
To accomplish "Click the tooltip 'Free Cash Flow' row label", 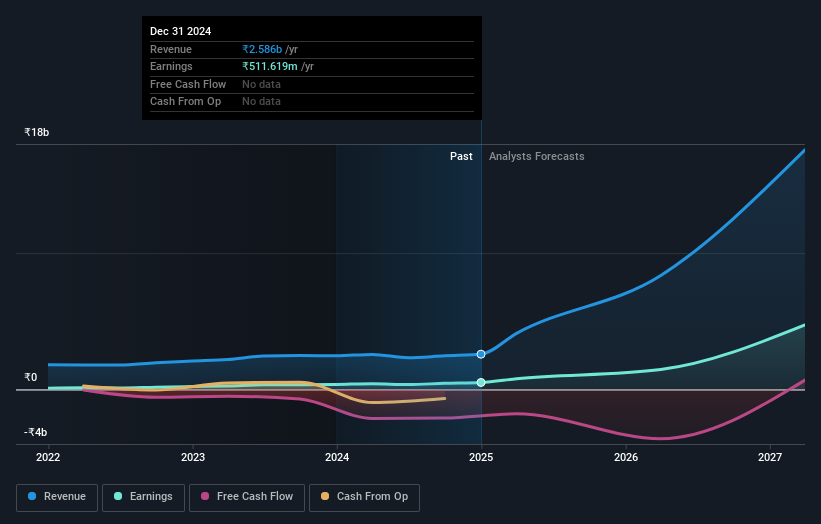I will (188, 84).
